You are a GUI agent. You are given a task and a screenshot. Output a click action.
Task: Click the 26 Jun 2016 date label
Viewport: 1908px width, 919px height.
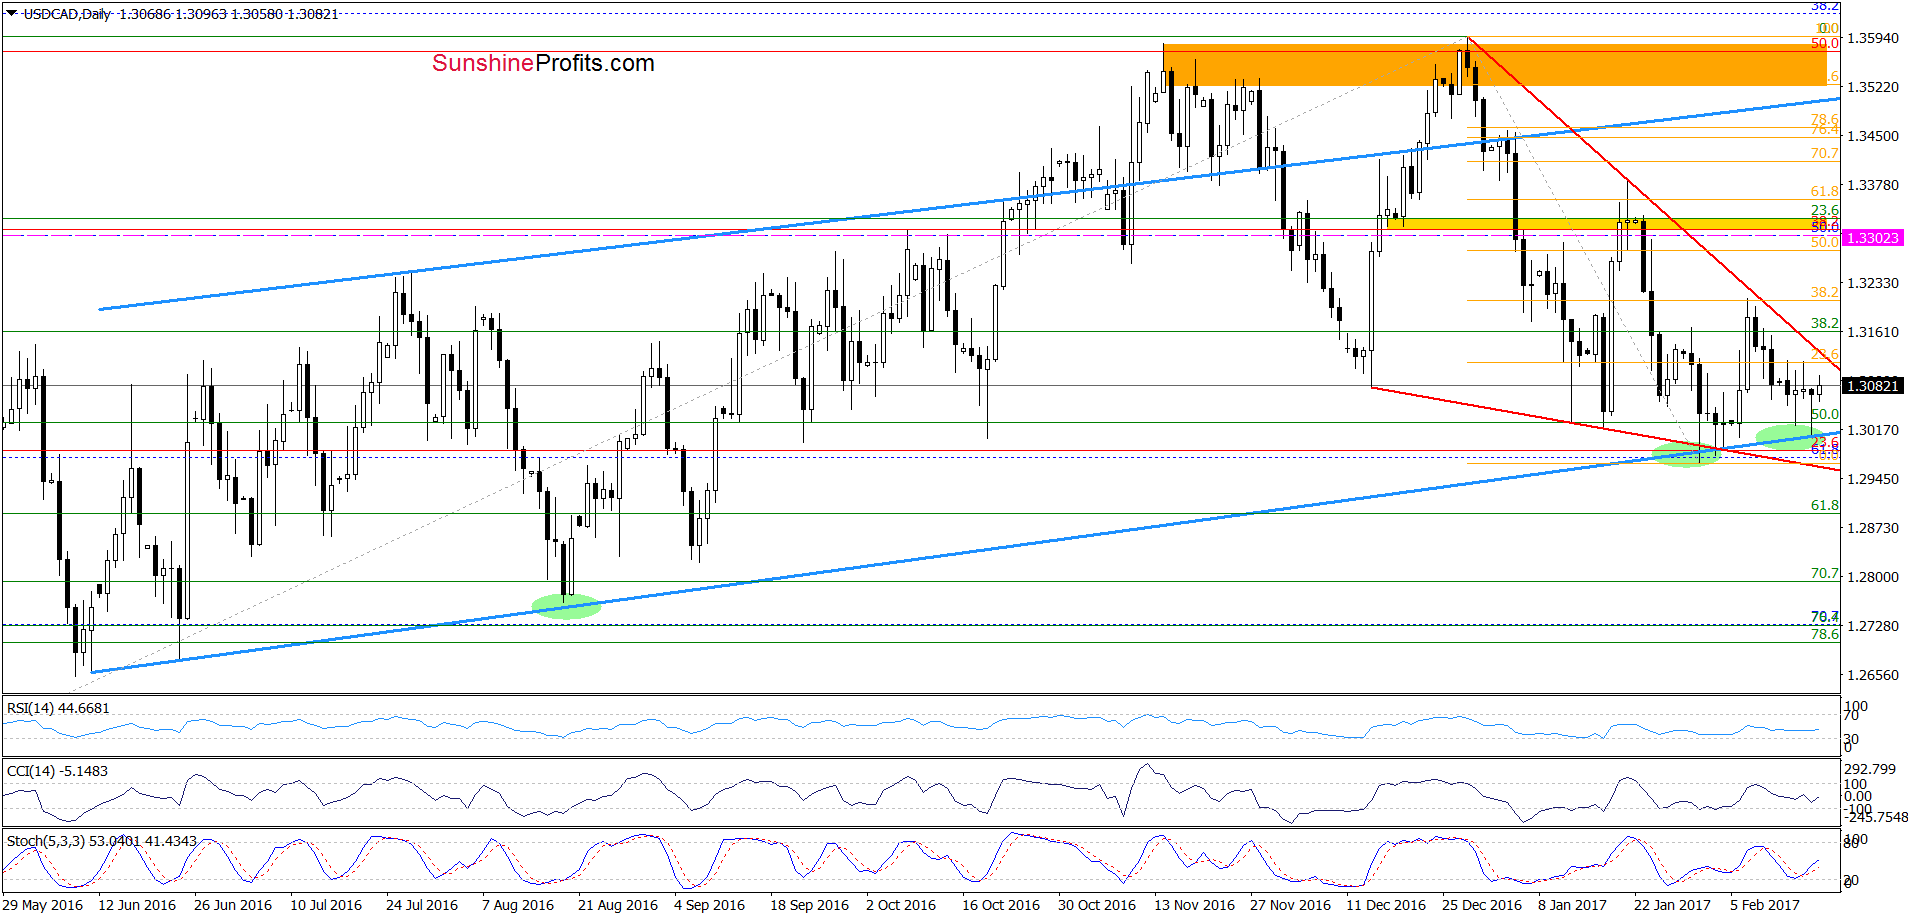233,905
